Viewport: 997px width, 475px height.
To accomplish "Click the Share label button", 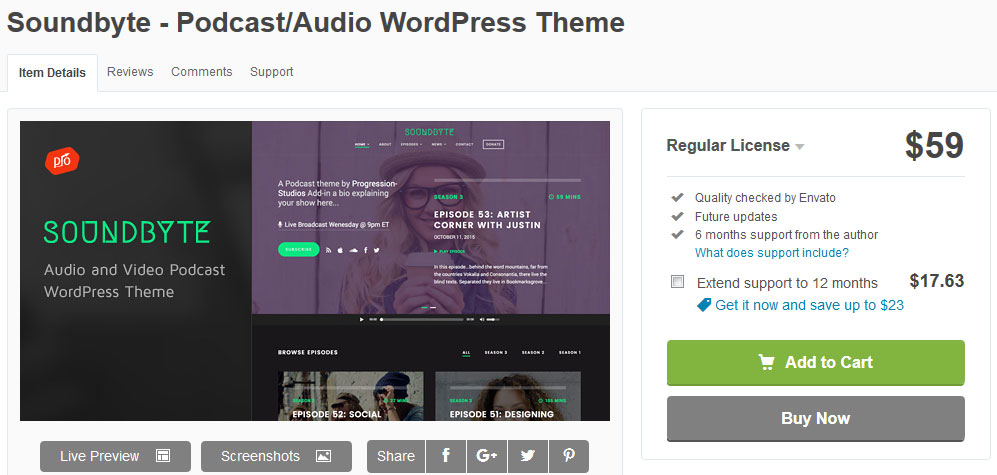I will point(395,457).
